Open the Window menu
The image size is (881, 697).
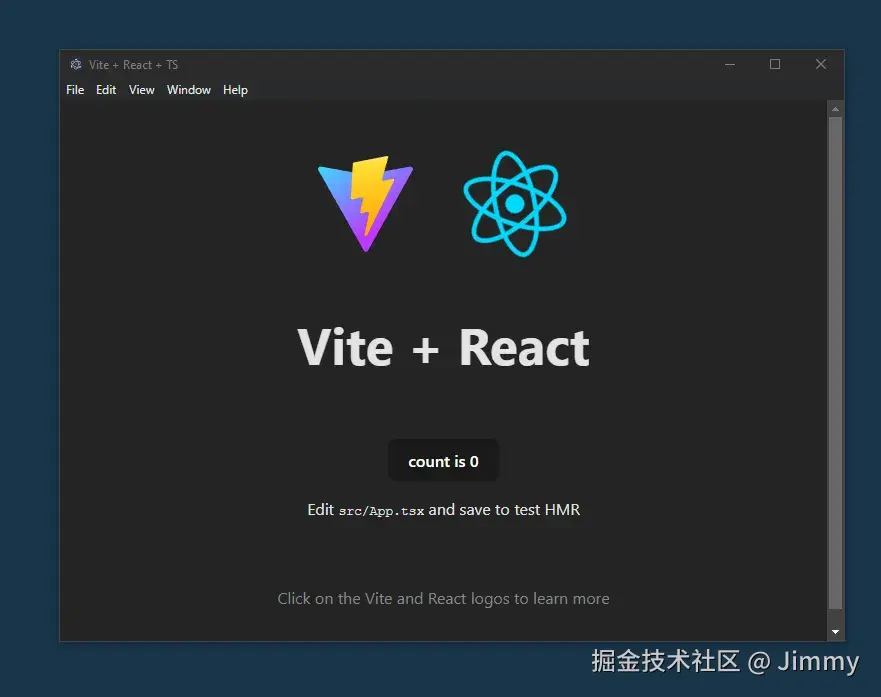click(188, 90)
